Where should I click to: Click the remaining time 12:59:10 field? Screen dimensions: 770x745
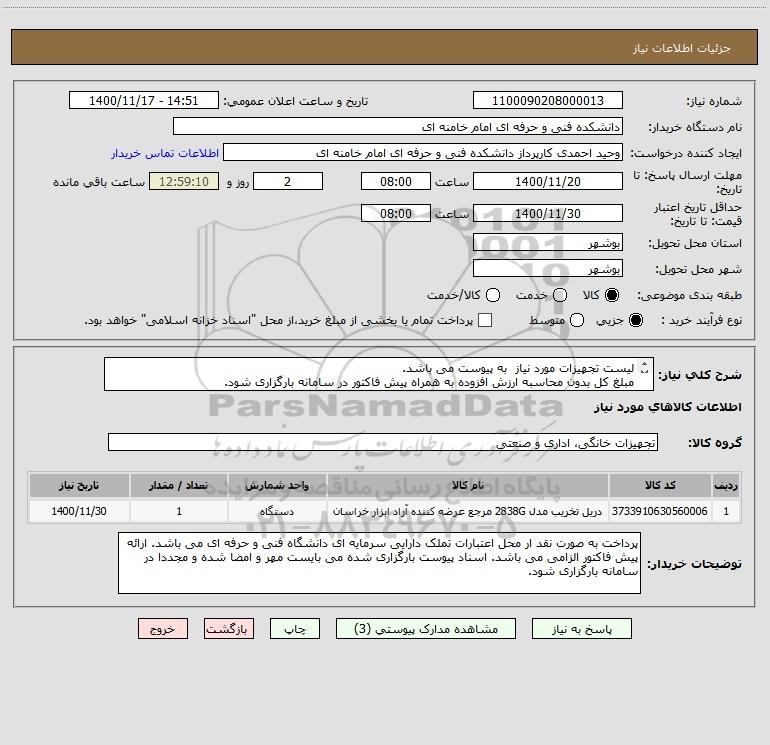184,181
